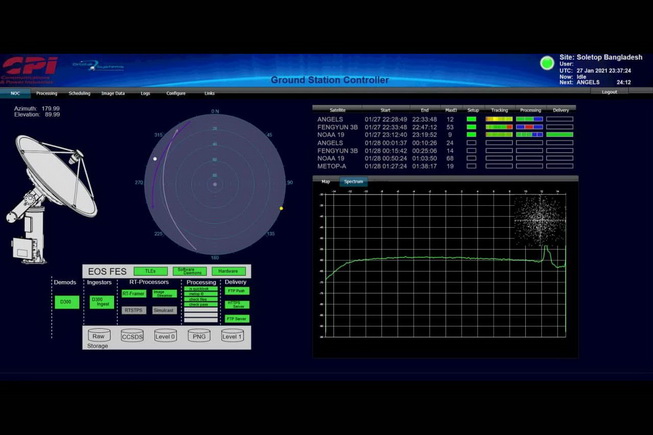653x435 pixels.
Task: Click the Software Daemons status button
Action: pyautogui.click(x=189, y=271)
